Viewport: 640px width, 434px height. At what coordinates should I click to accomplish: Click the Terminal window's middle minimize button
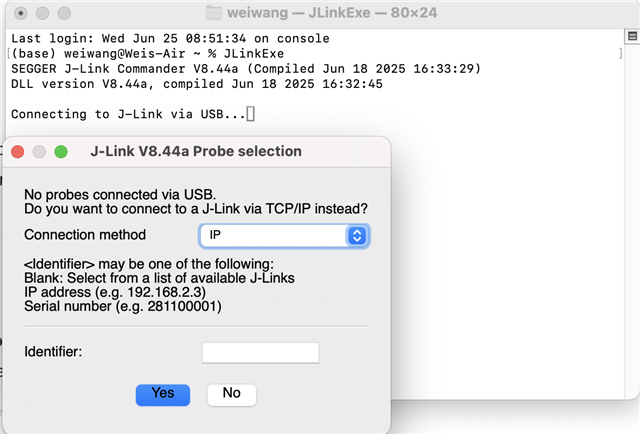tap(42, 13)
